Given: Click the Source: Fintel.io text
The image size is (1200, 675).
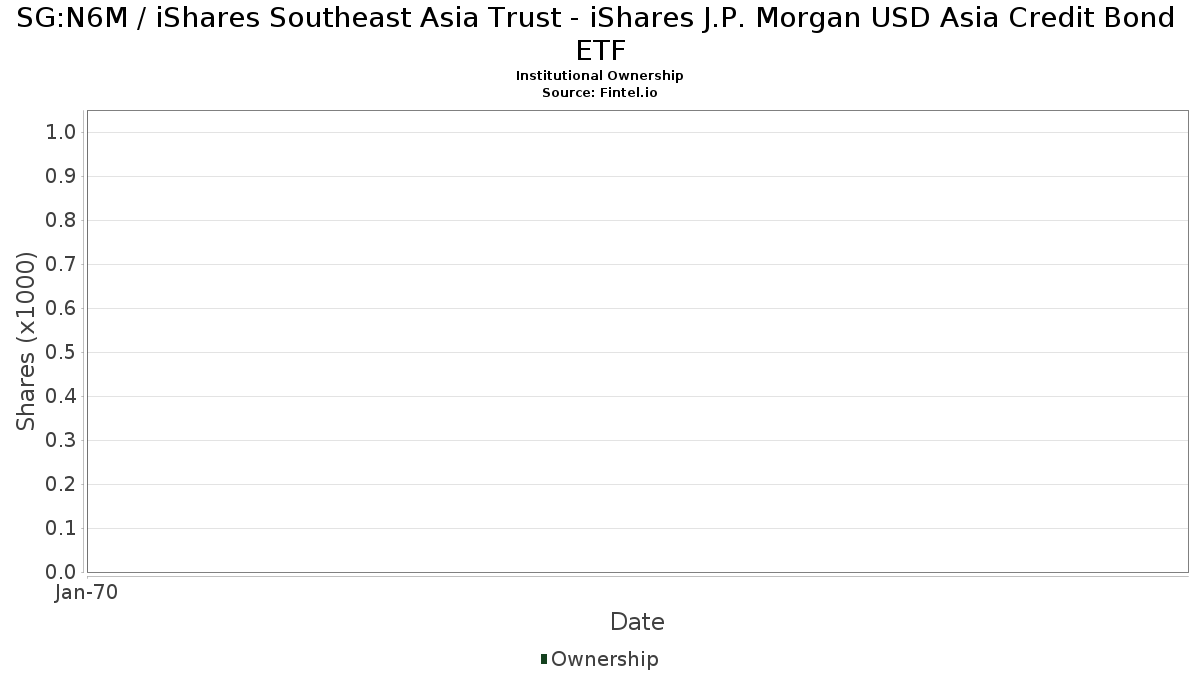Looking at the screenshot, I should 600,92.
